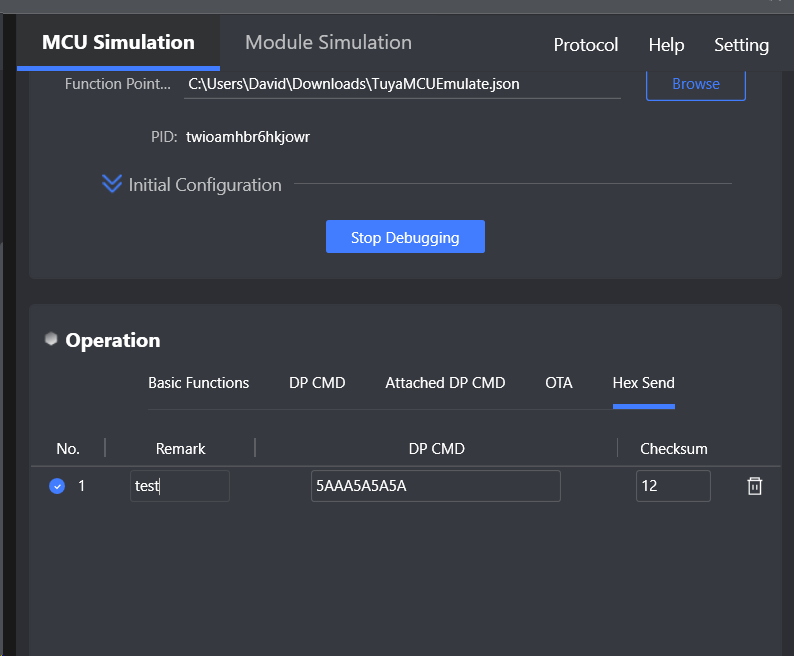Switch to Module Simulation tab
This screenshot has height=656, width=794.
coord(328,43)
